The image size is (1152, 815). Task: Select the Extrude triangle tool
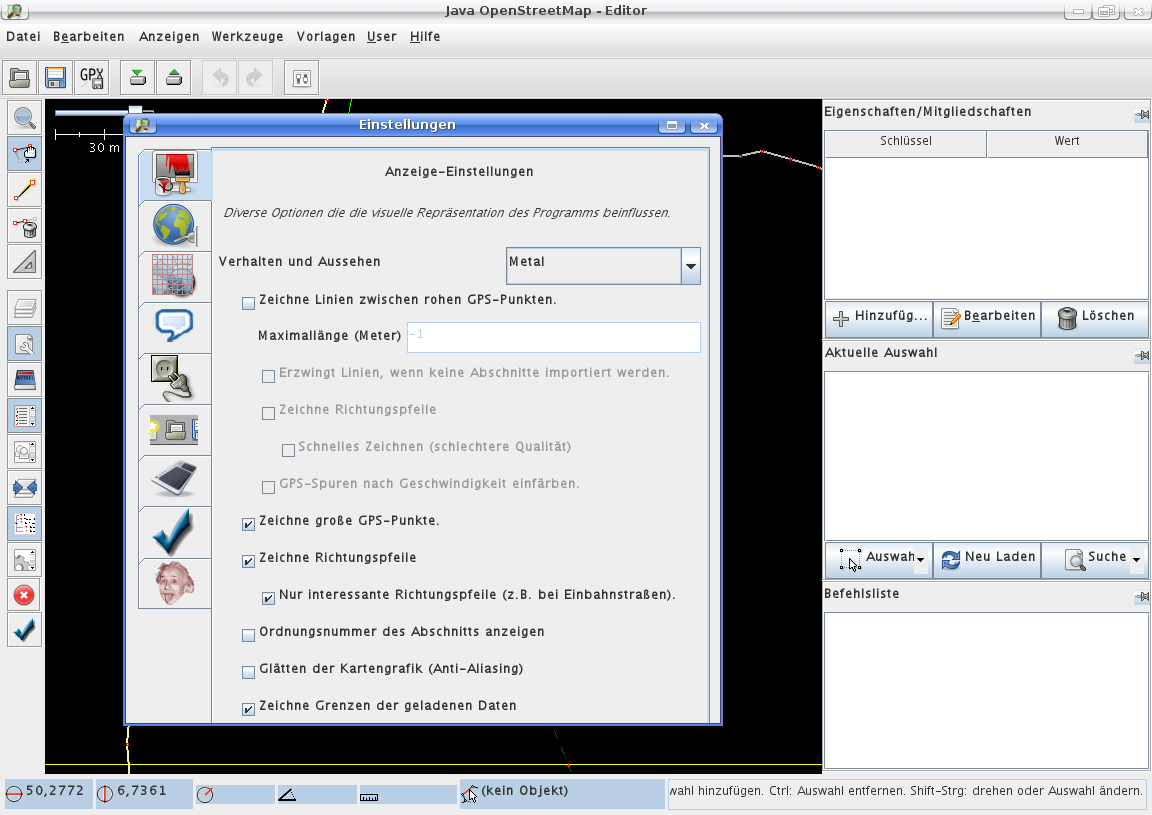point(24,262)
